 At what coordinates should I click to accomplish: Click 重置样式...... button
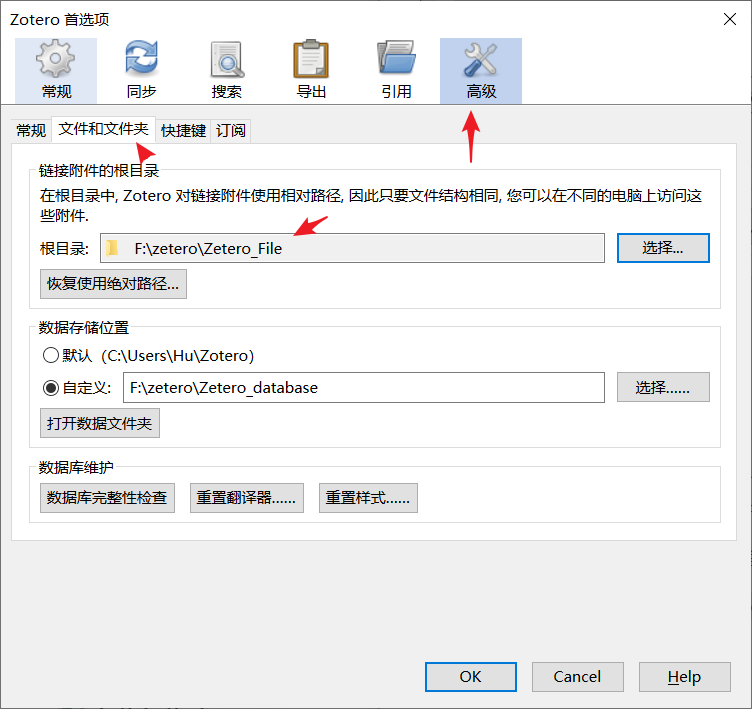[368, 498]
